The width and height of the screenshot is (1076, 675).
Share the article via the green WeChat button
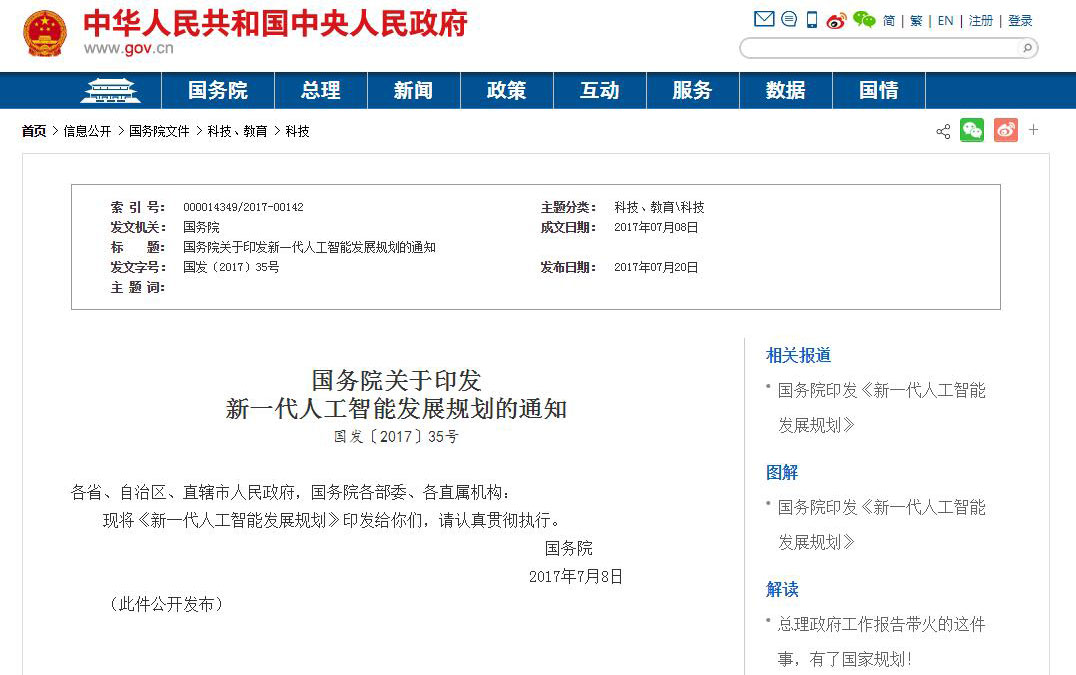tap(972, 130)
